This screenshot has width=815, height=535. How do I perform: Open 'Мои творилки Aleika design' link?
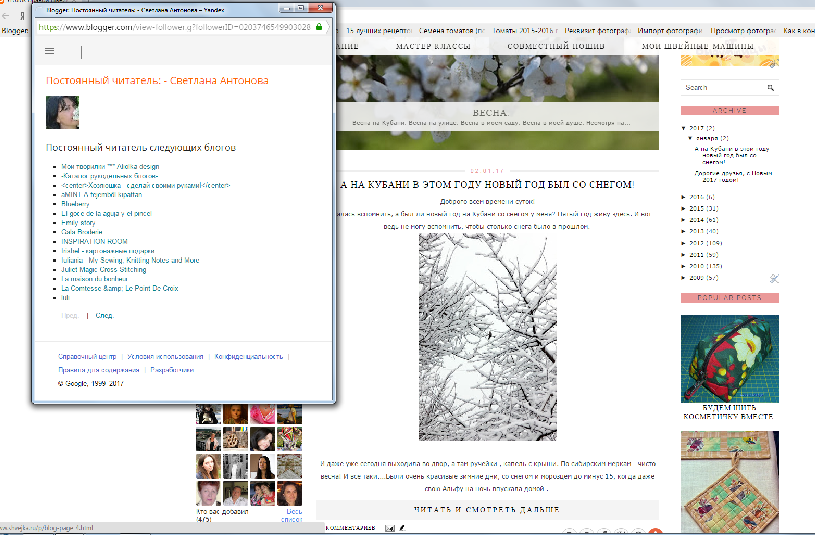(110, 166)
